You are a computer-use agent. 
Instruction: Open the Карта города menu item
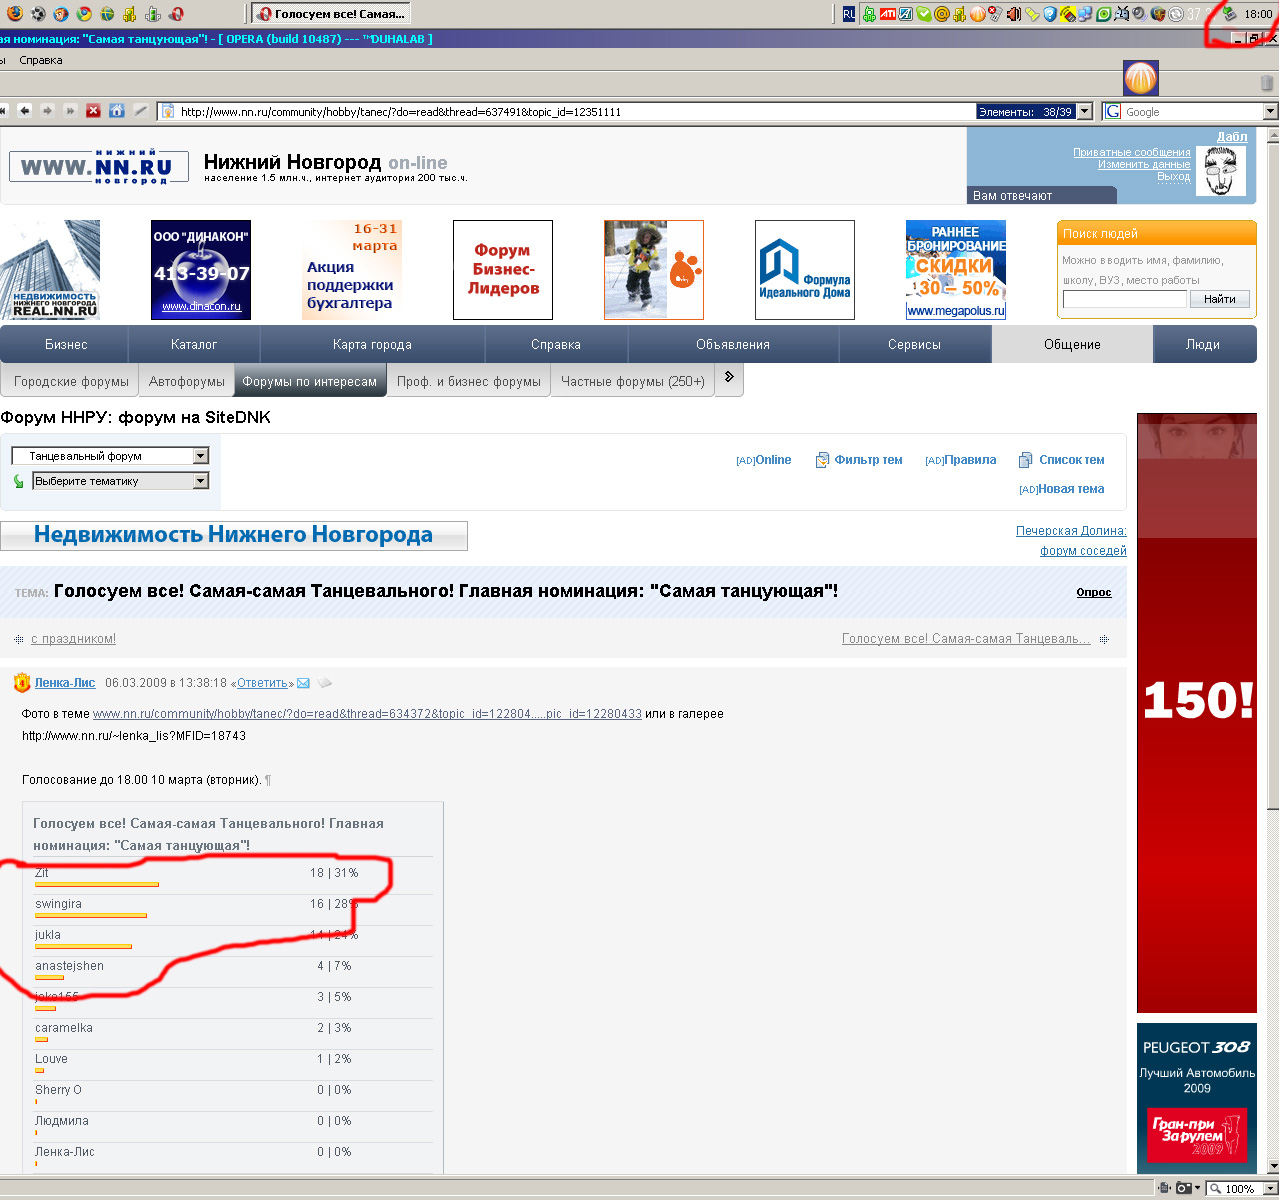[372, 344]
